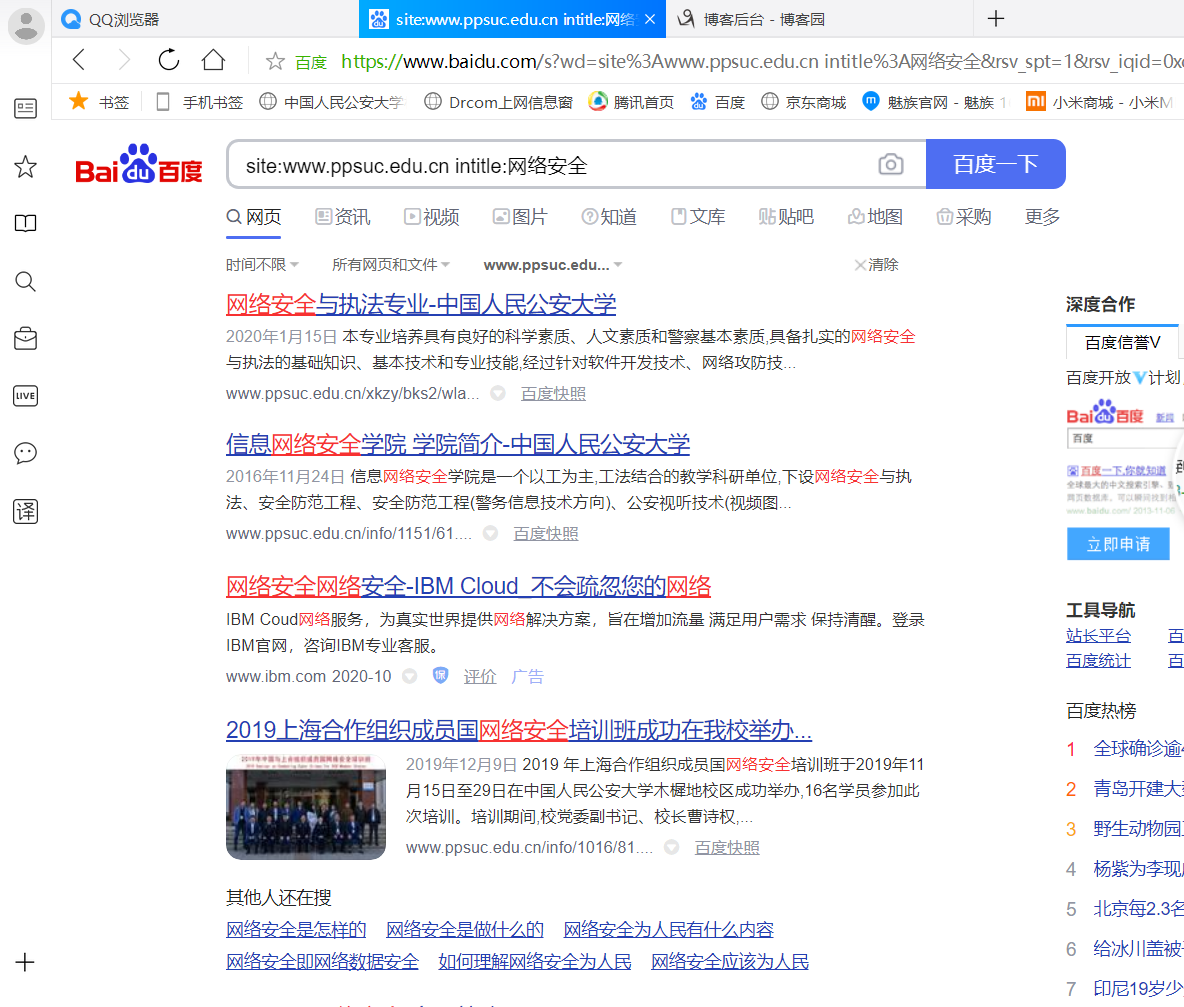
Task: Open IBM Cloud ad result title
Action: click(468, 586)
